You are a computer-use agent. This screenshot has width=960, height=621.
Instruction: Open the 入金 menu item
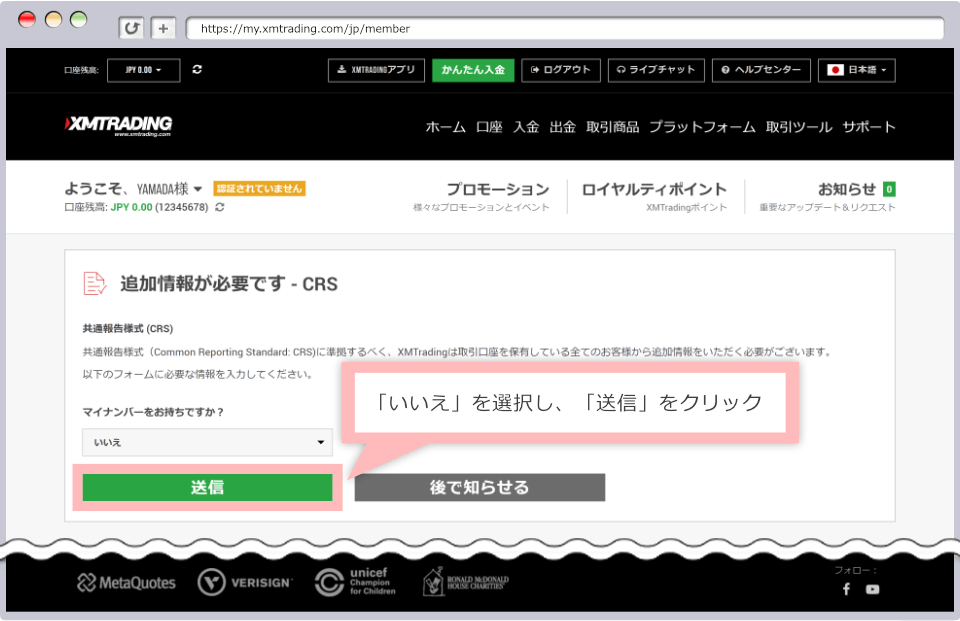pos(526,127)
